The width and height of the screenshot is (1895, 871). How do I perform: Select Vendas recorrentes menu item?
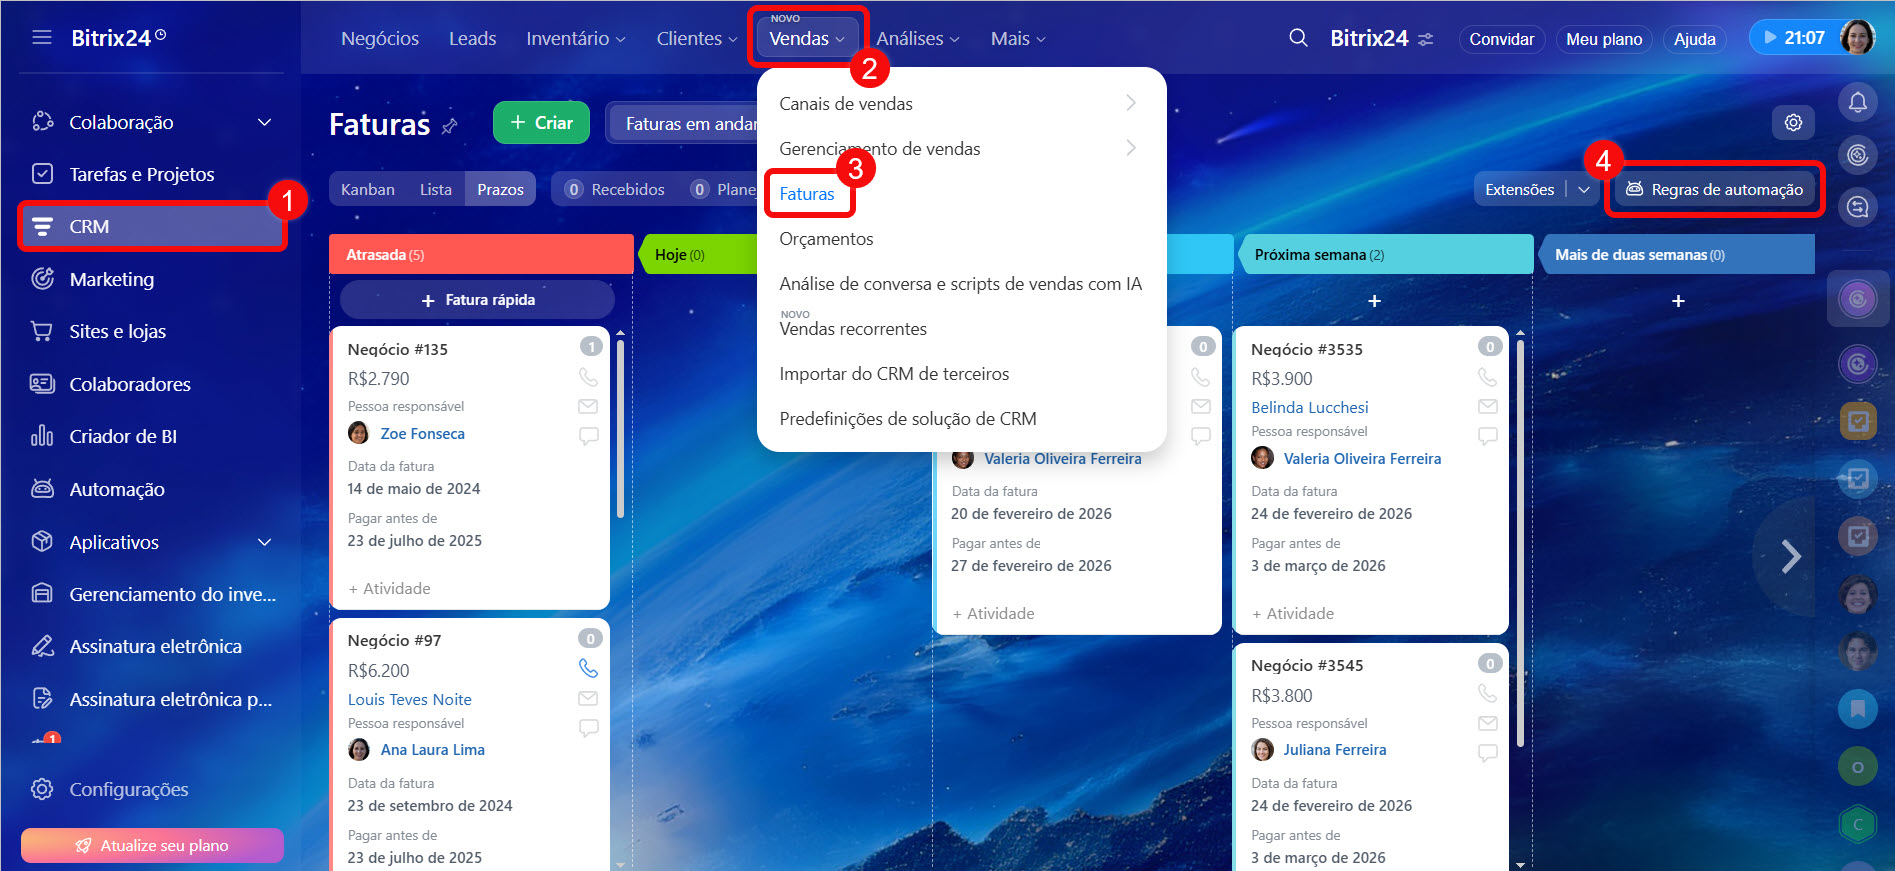(853, 329)
